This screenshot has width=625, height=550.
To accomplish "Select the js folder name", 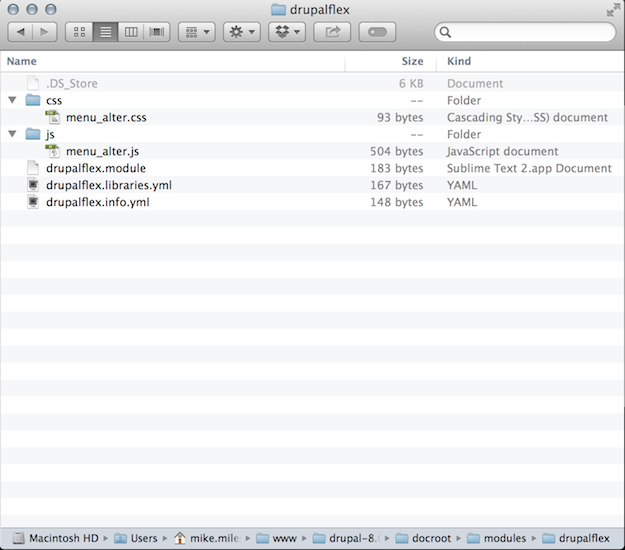I will (50, 135).
